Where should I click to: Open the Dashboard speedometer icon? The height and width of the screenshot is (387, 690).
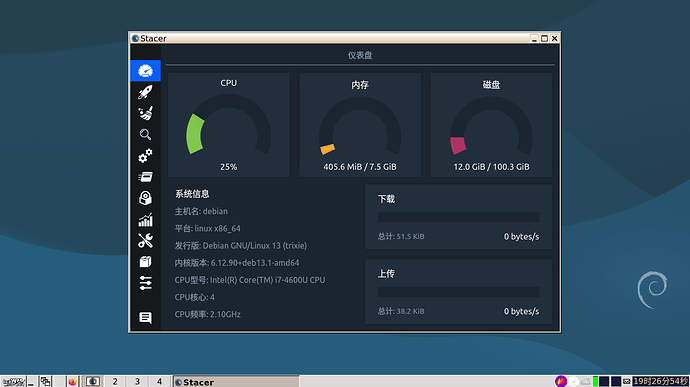click(x=145, y=70)
